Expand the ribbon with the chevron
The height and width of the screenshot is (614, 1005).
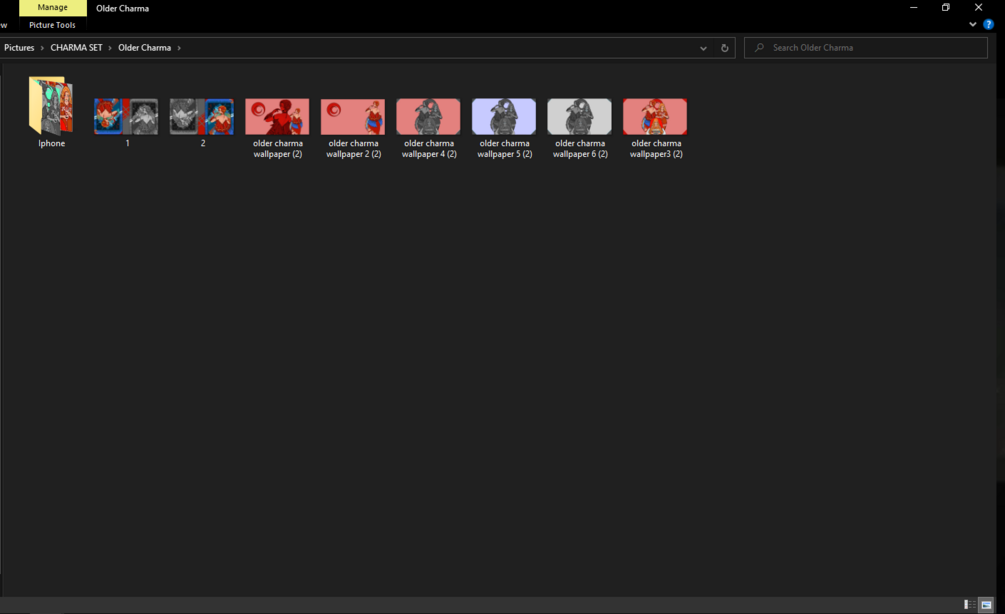tap(972, 24)
